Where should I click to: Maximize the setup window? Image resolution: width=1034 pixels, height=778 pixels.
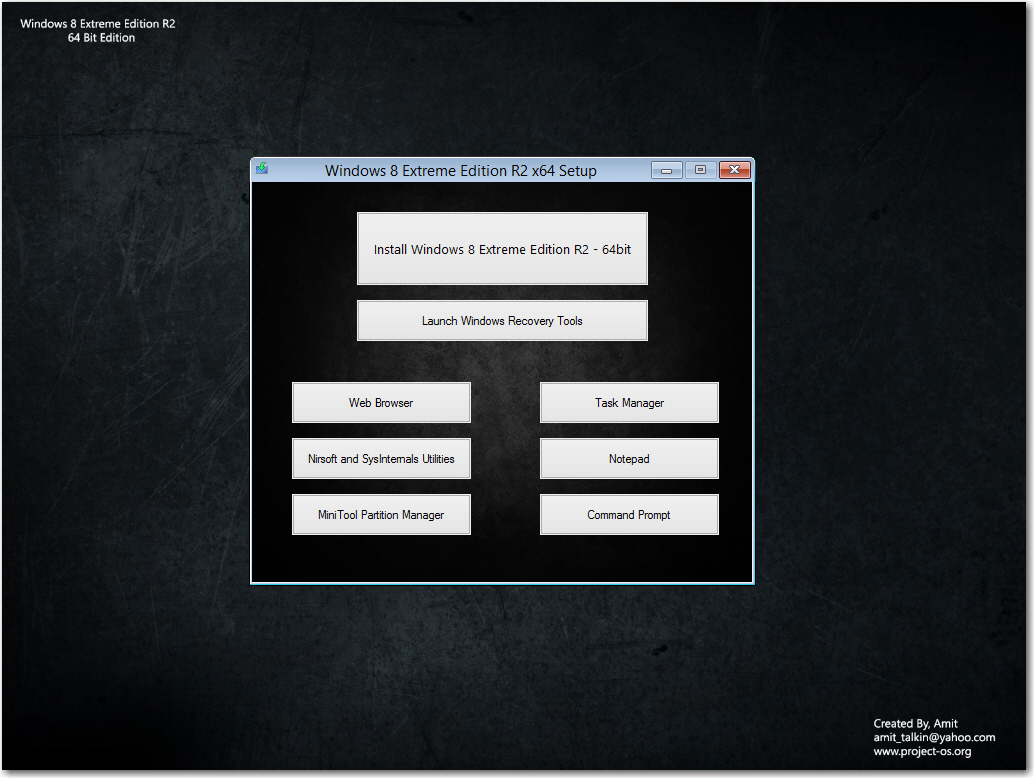pyautogui.click(x=700, y=170)
